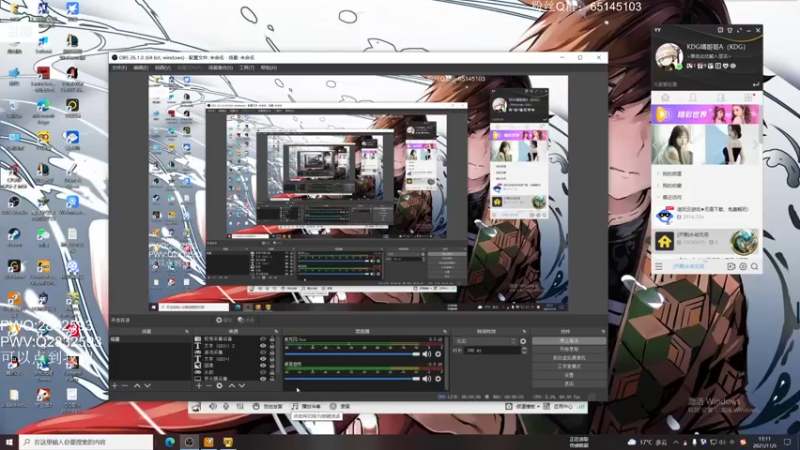
Task: Toggle visibility of 游戏采集 source
Action: (x=263, y=352)
